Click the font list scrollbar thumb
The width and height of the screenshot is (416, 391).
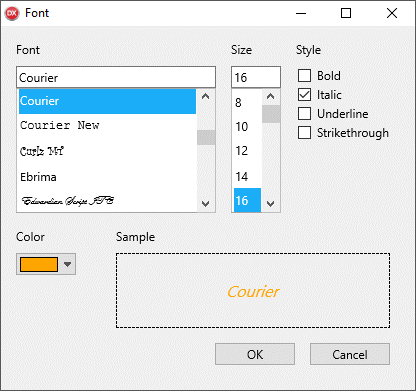click(x=206, y=137)
